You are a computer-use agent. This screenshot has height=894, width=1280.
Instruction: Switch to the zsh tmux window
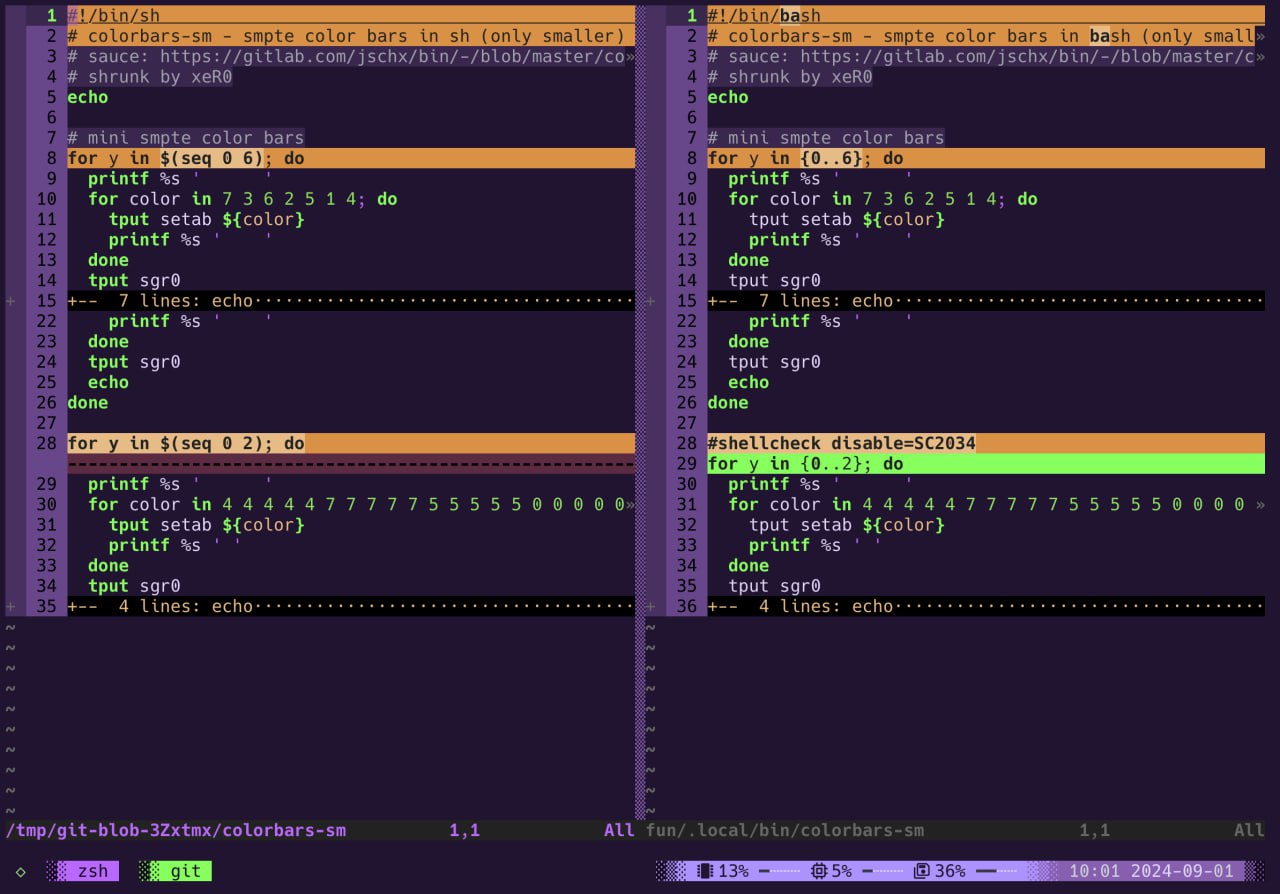[x=92, y=871]
